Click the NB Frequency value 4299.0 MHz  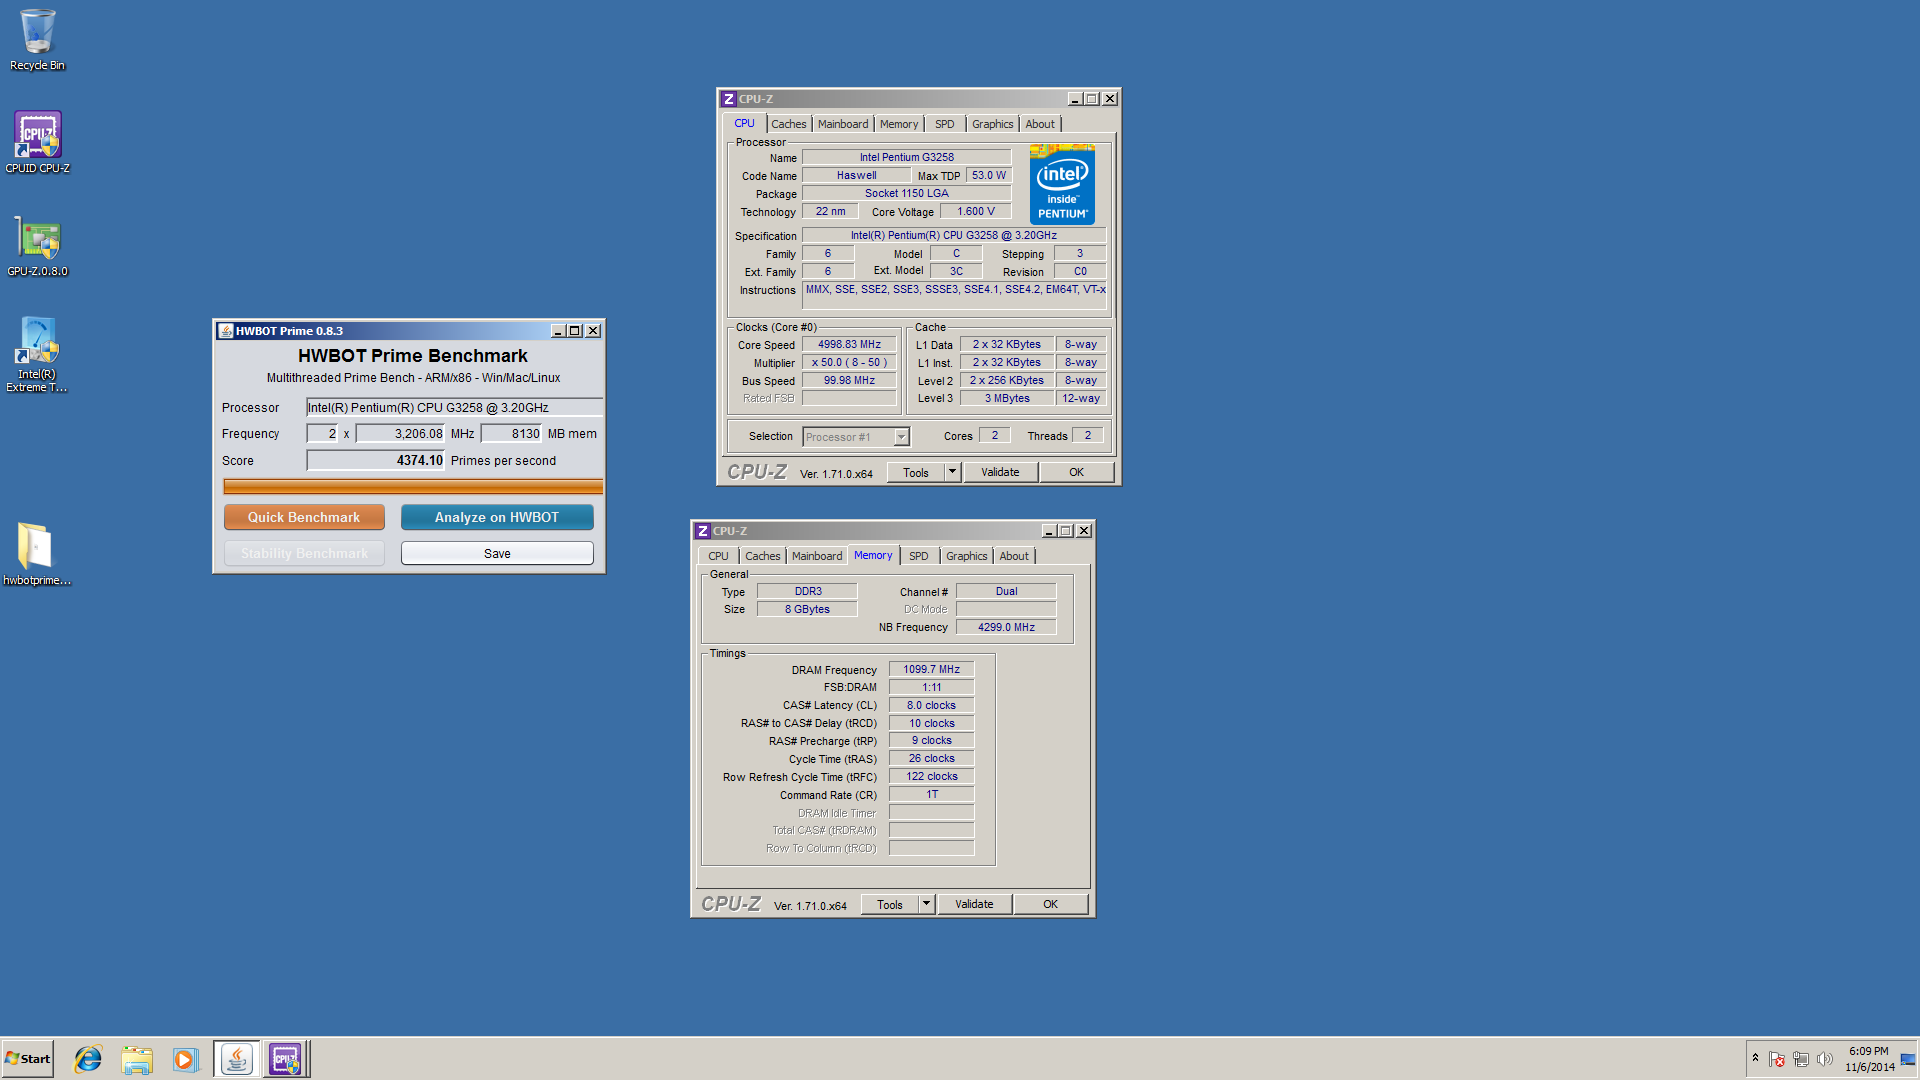click(x=1006, y=627)
